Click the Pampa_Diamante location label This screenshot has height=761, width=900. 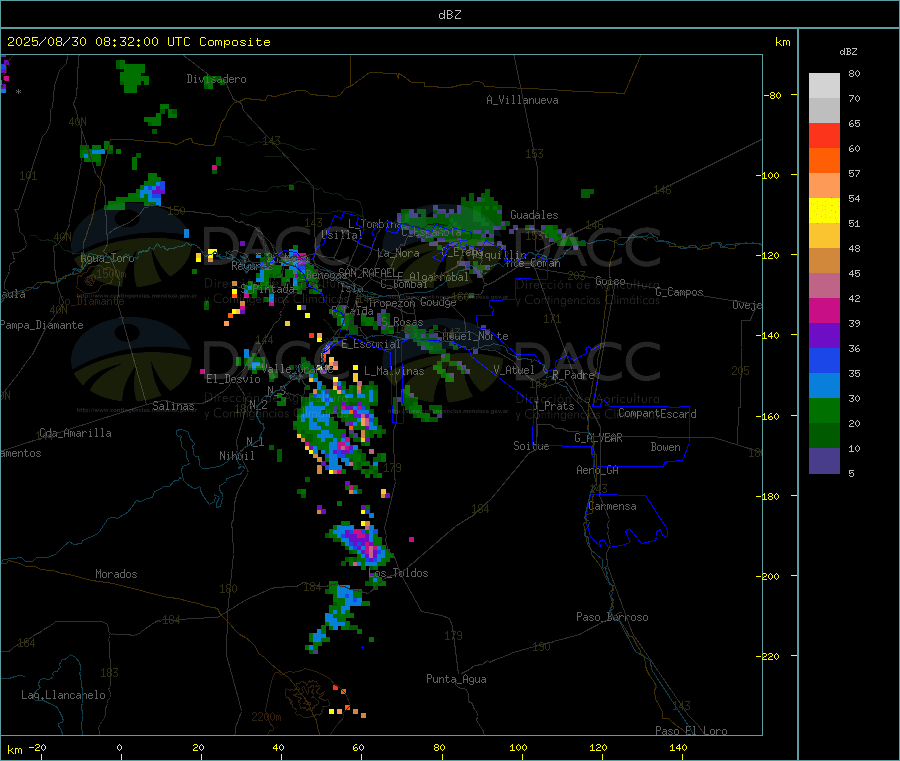42,325
